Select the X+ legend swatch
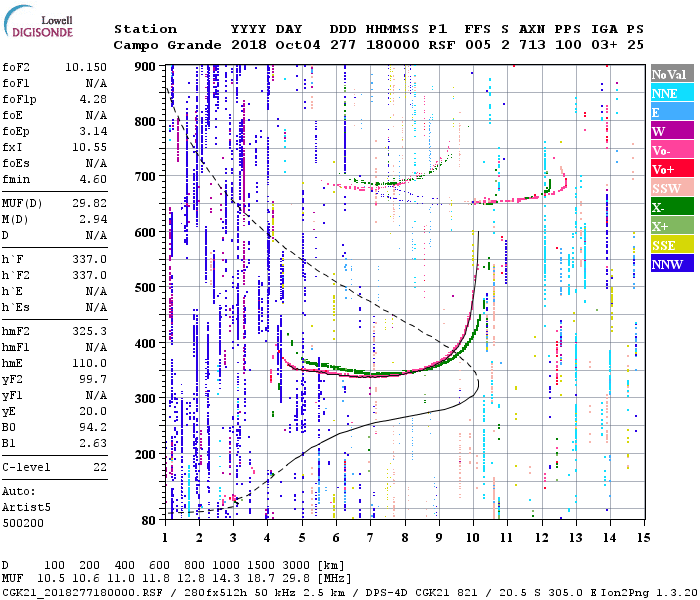The height and width of the screenshot is (600, 700). (672, 225)
